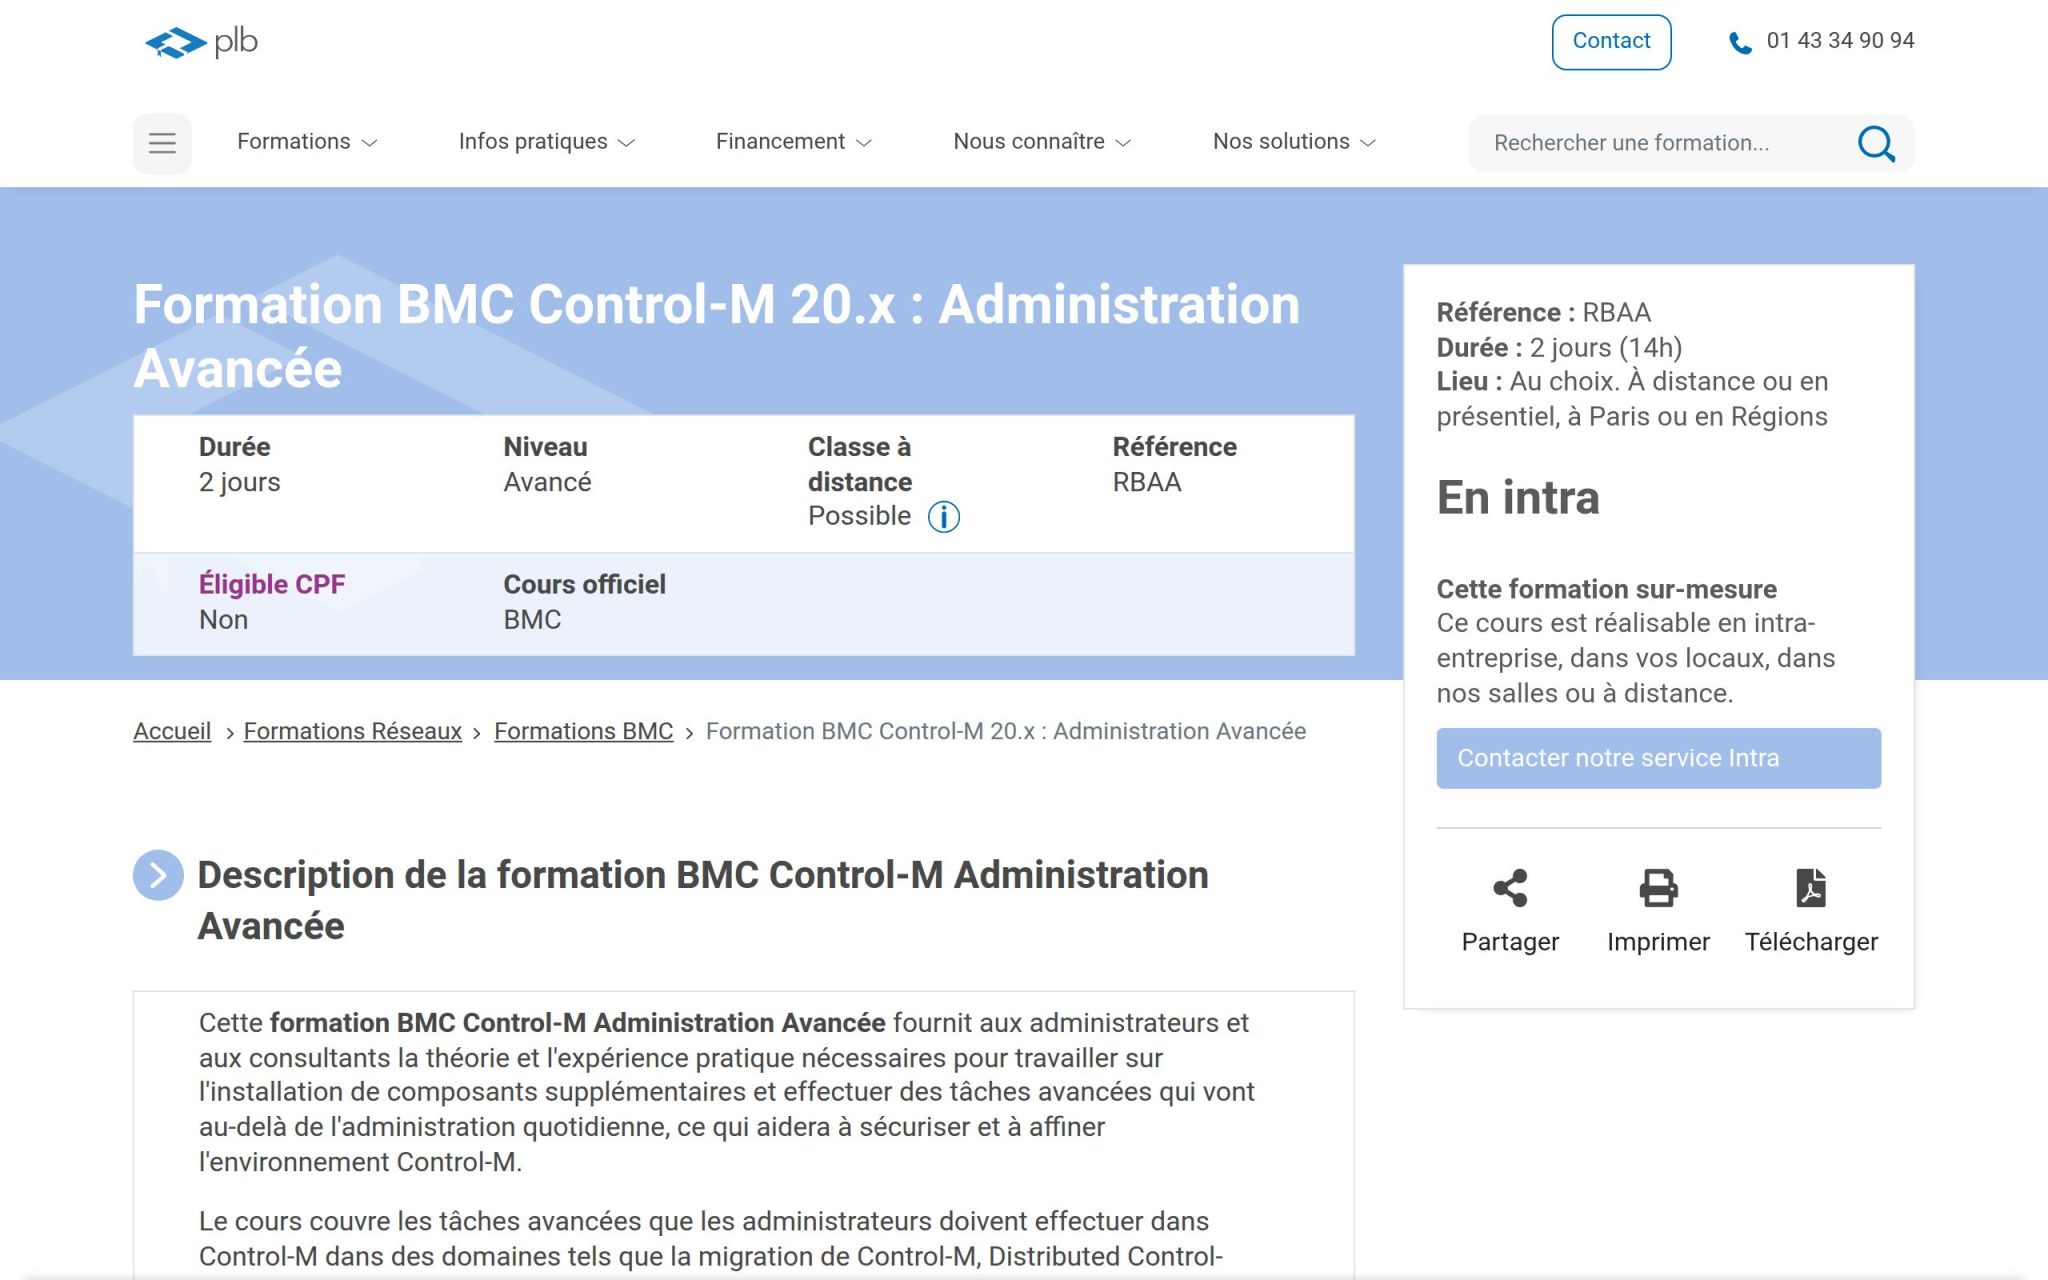The image size is (2048, 1280).
Task: Go to the Accueil breadcrumb link
Action: [172, 731]
